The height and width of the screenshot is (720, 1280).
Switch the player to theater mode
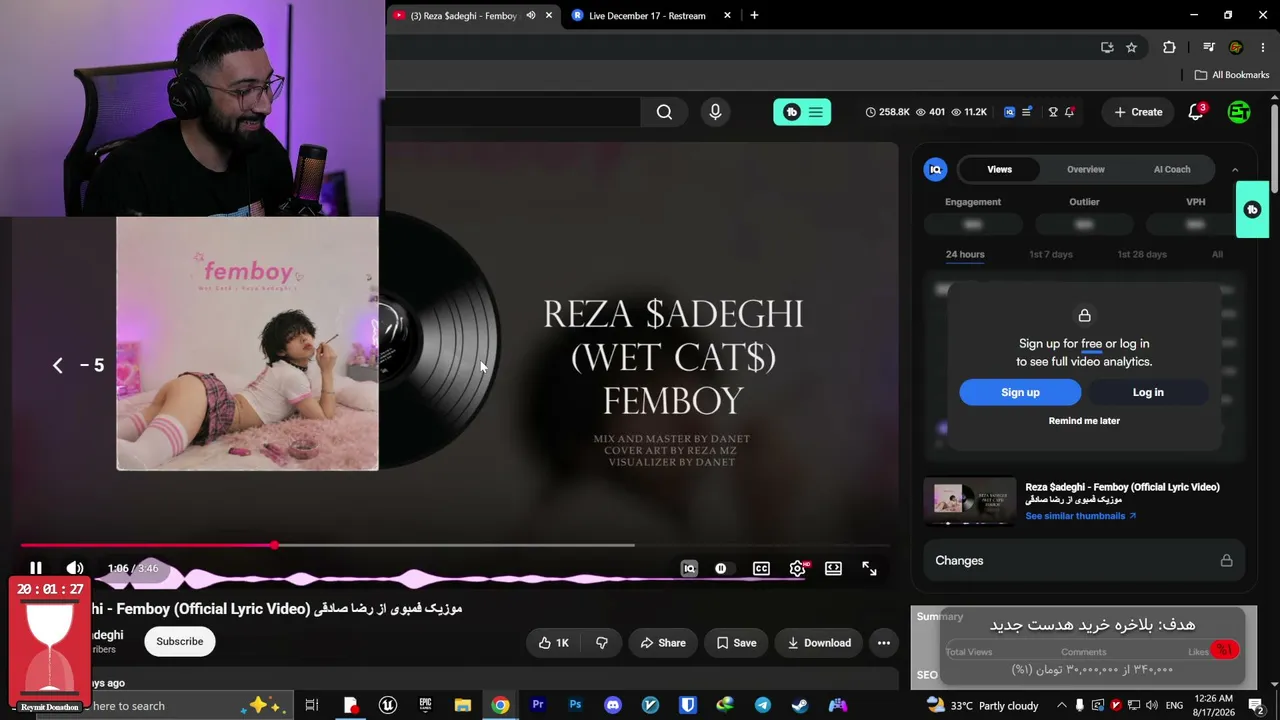pos(833,568)
